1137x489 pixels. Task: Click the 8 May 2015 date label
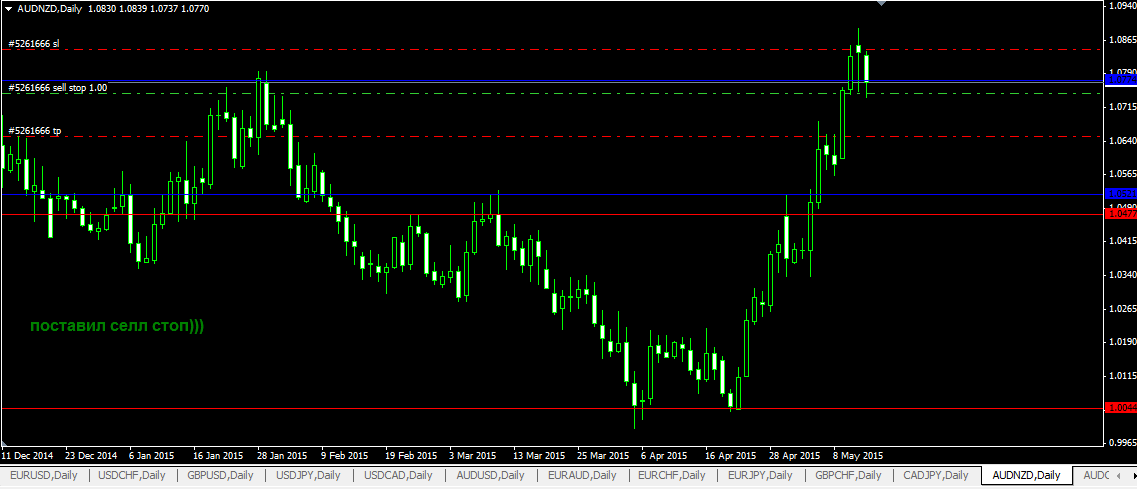pos(858,456)
